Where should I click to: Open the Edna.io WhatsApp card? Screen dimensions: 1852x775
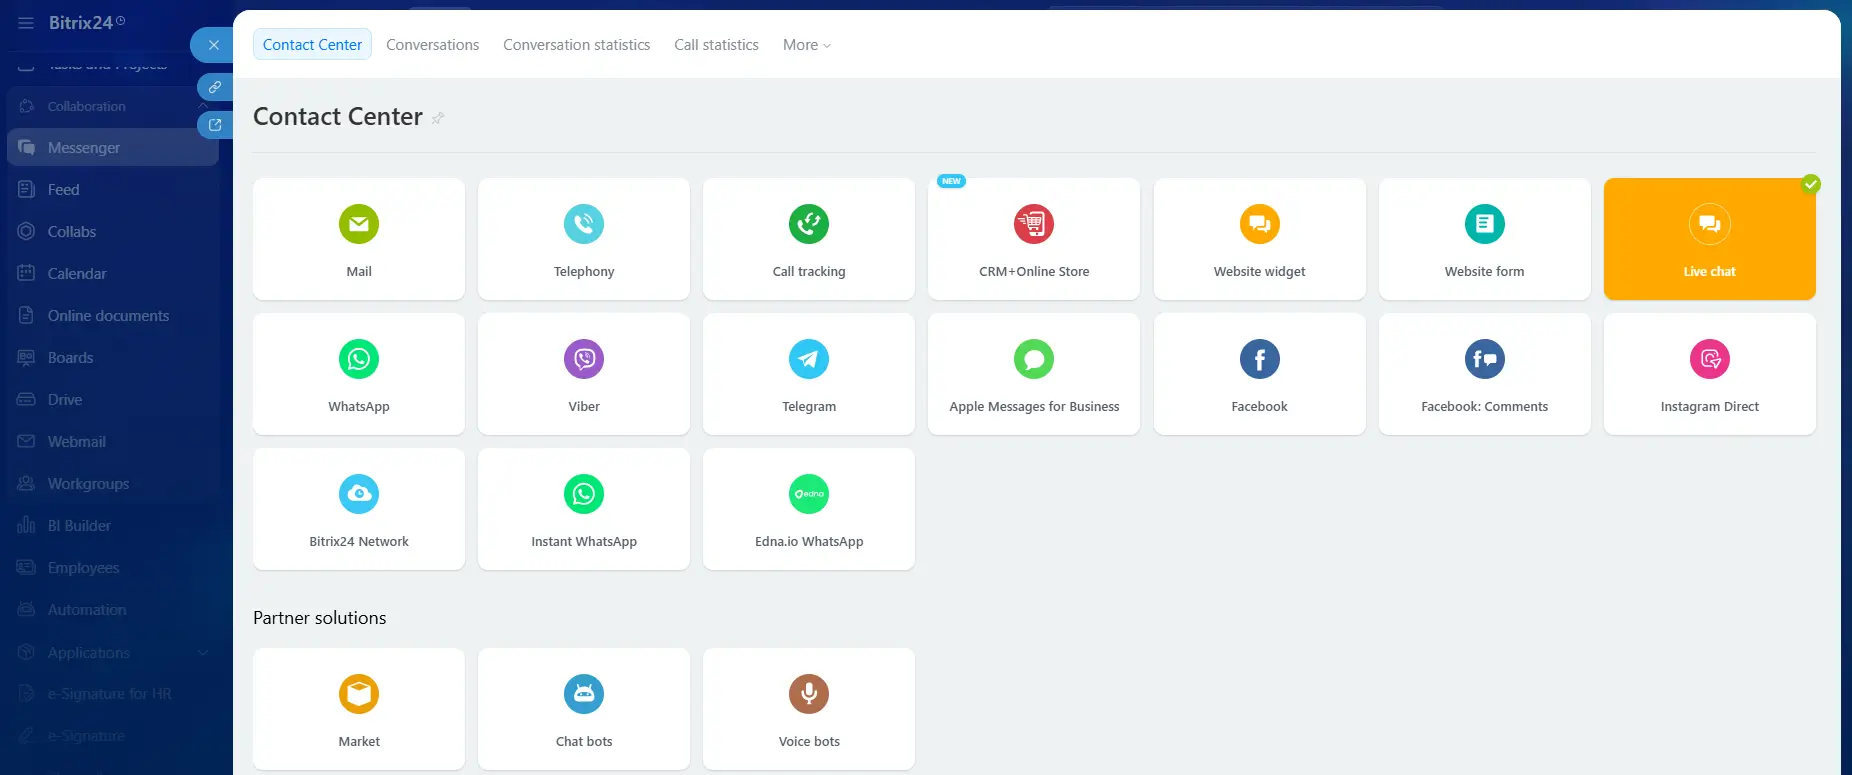tap(809, 509)
